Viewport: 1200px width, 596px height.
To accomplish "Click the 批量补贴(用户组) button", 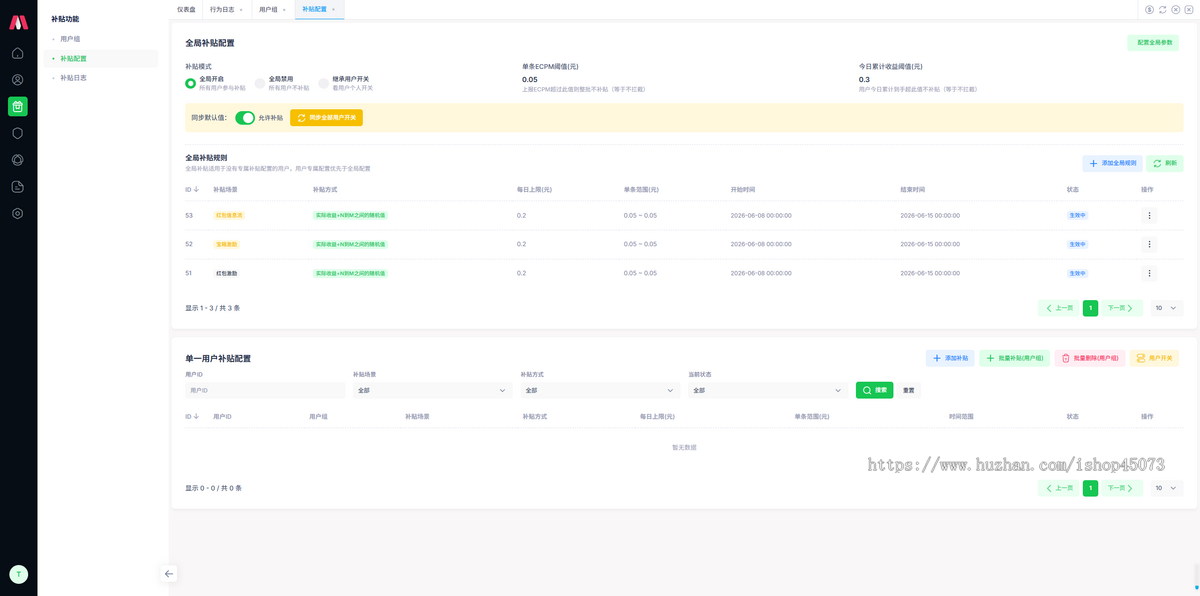I will click(1015, 358).
